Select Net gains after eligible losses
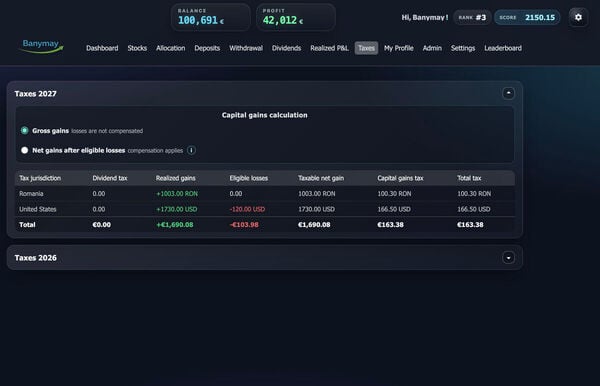Viewport: 600px width, 386px height. click(24, 150)
